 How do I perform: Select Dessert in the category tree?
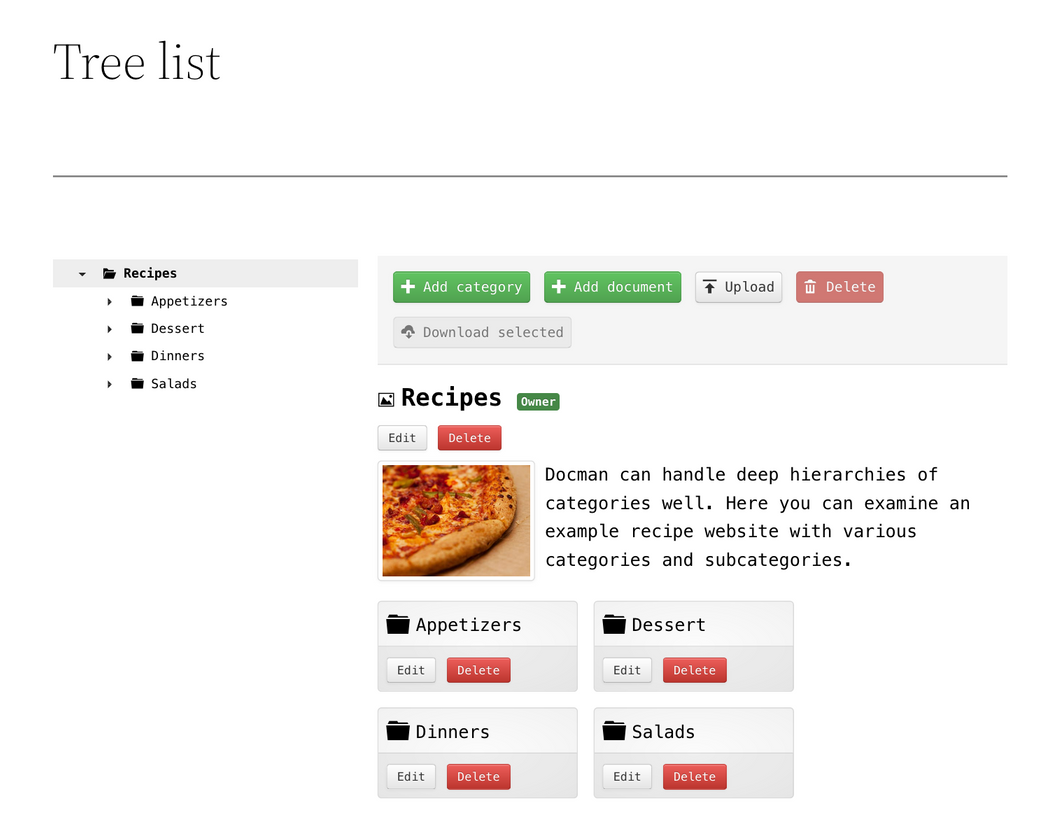click(x=177, y=328)
